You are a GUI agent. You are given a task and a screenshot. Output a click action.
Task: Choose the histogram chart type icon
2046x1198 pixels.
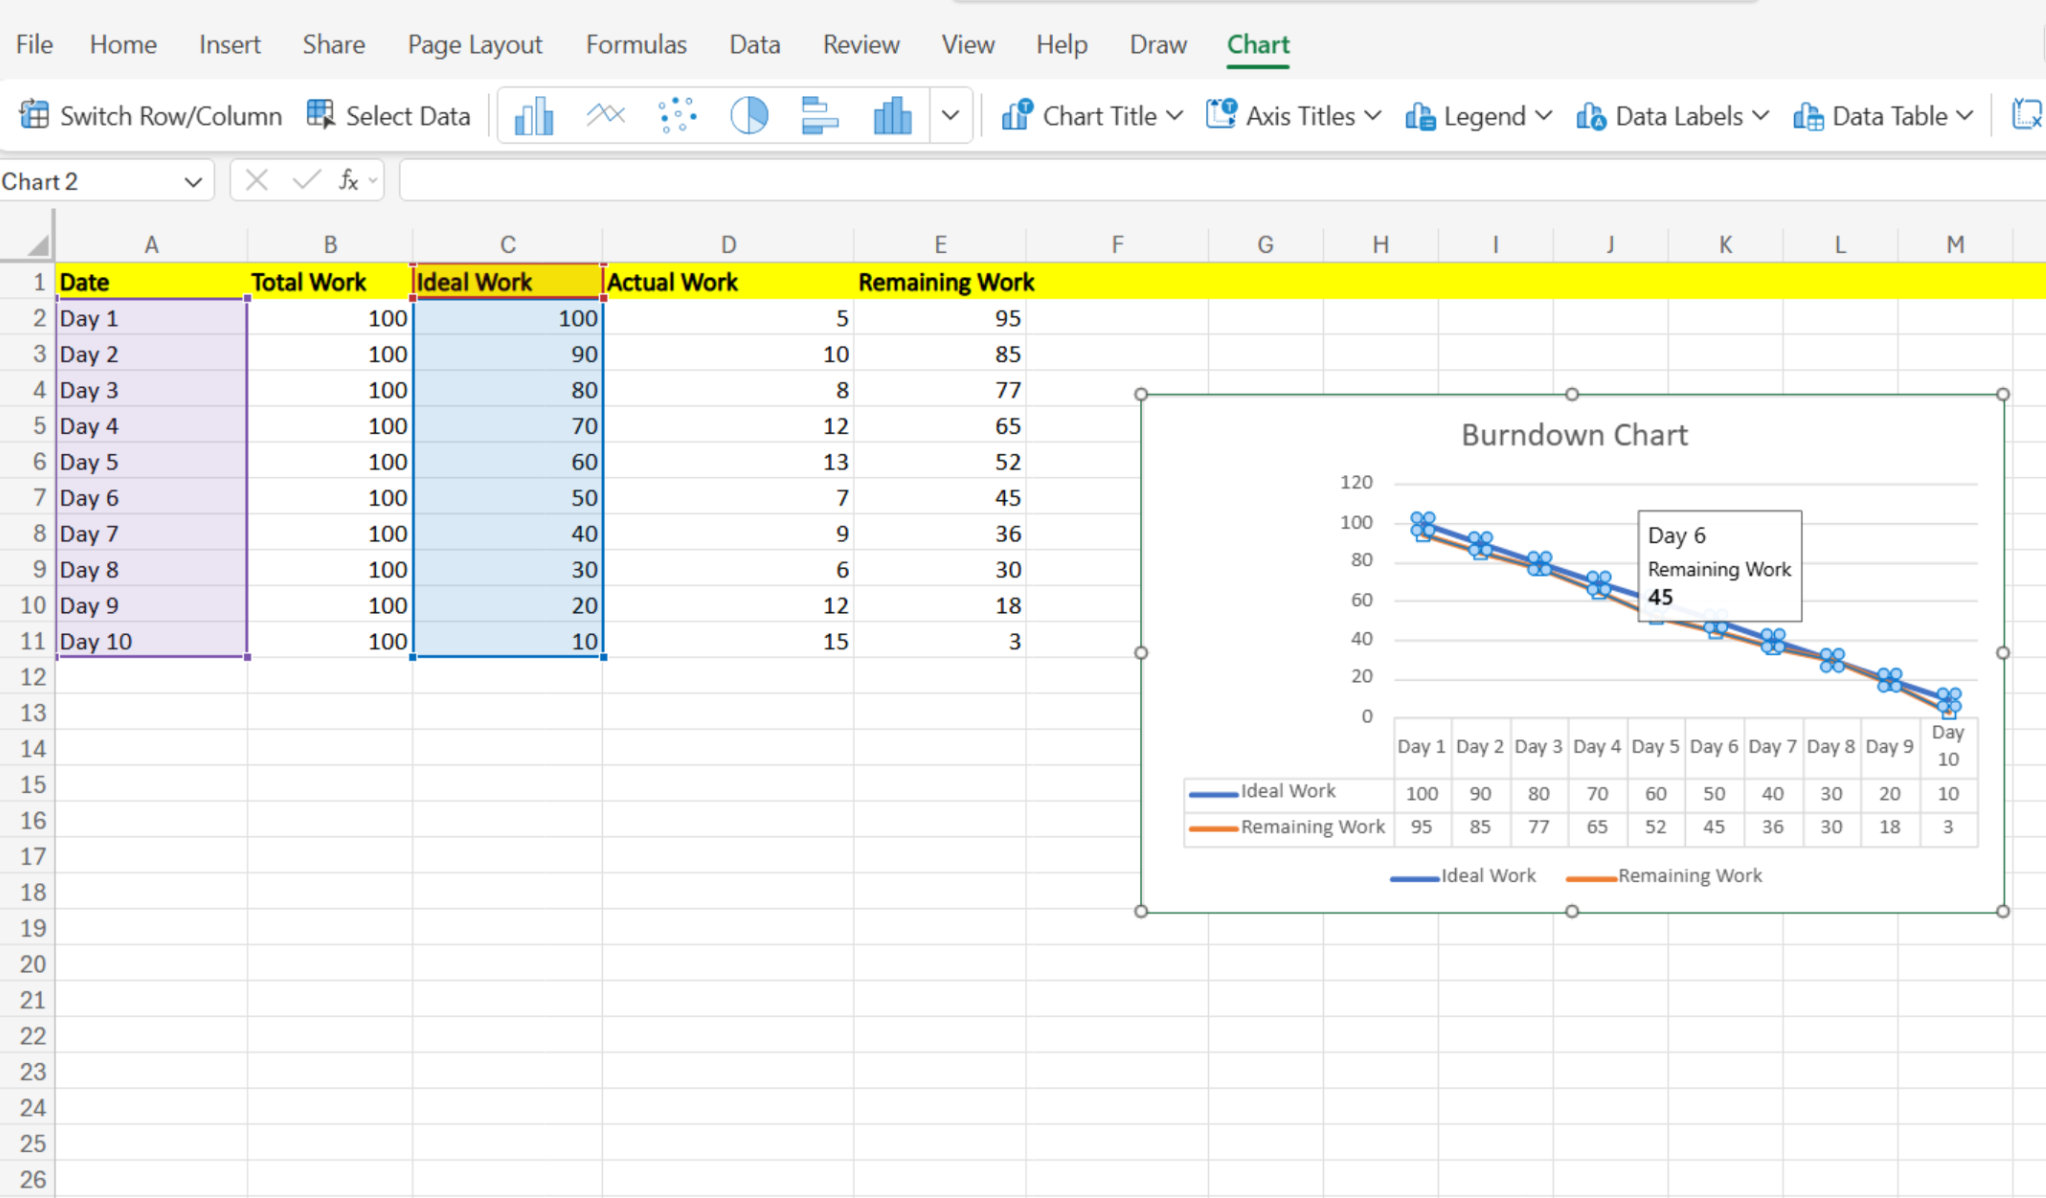(892, 116)
